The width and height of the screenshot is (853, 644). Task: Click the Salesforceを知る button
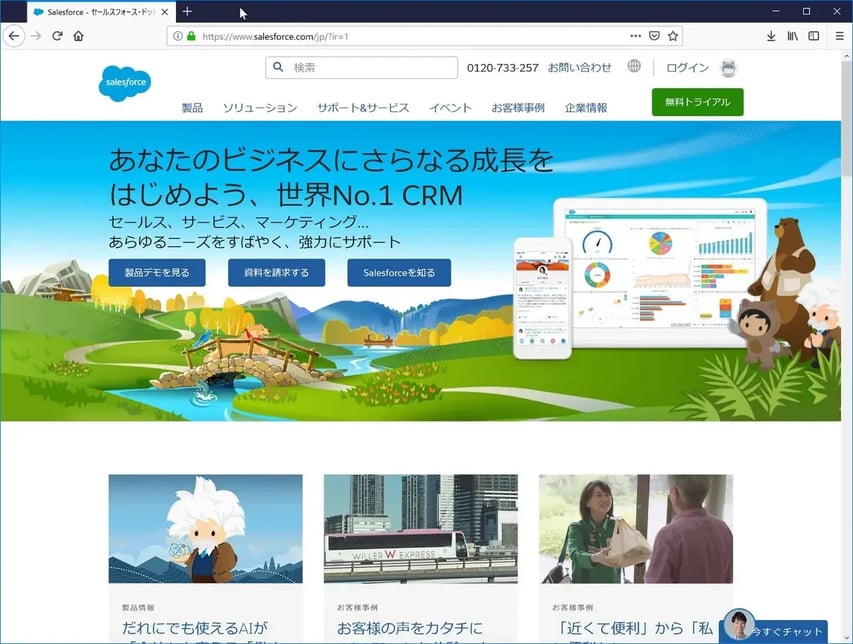399,273
